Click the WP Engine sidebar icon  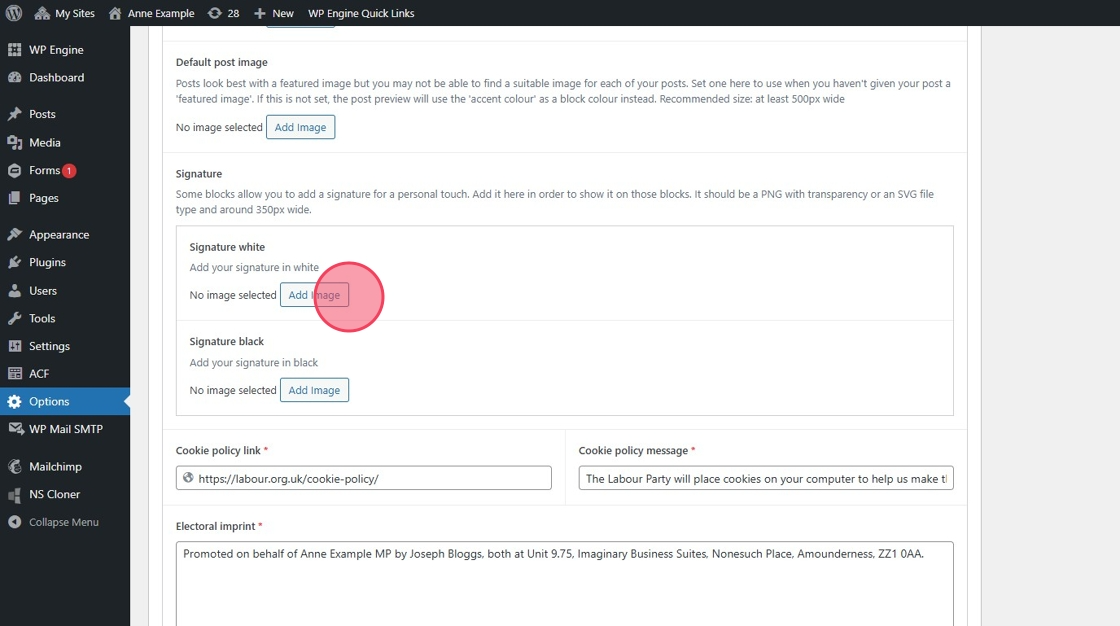coord(14,49)
